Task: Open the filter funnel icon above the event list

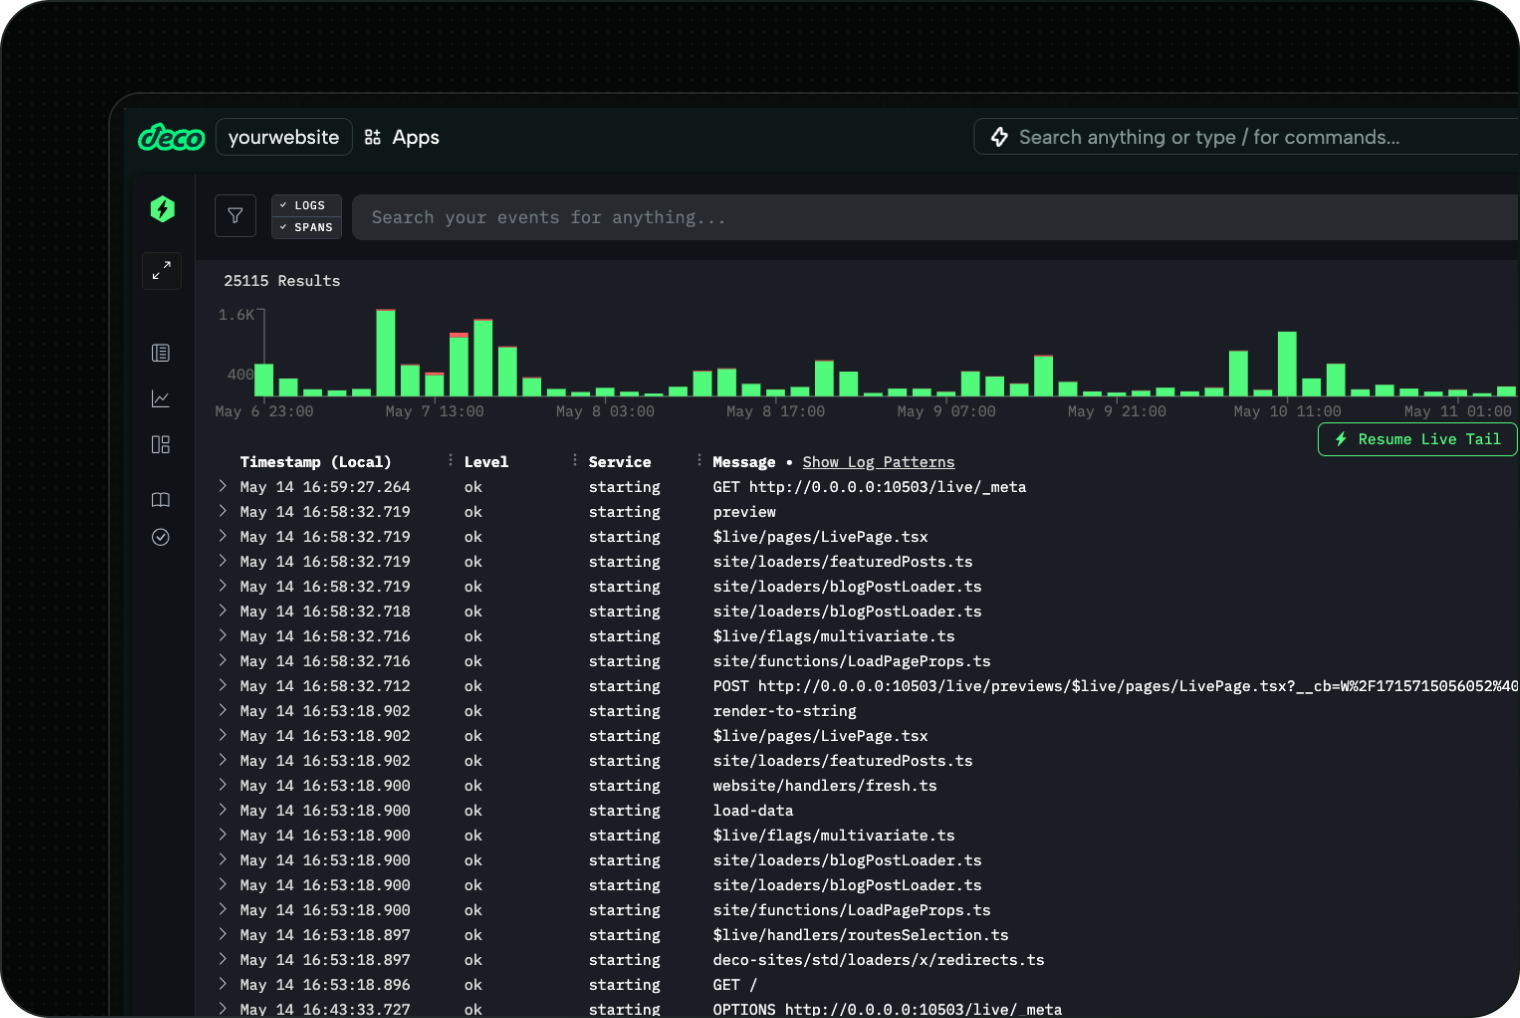Action: pyautogui.click(x=235, y=215)
